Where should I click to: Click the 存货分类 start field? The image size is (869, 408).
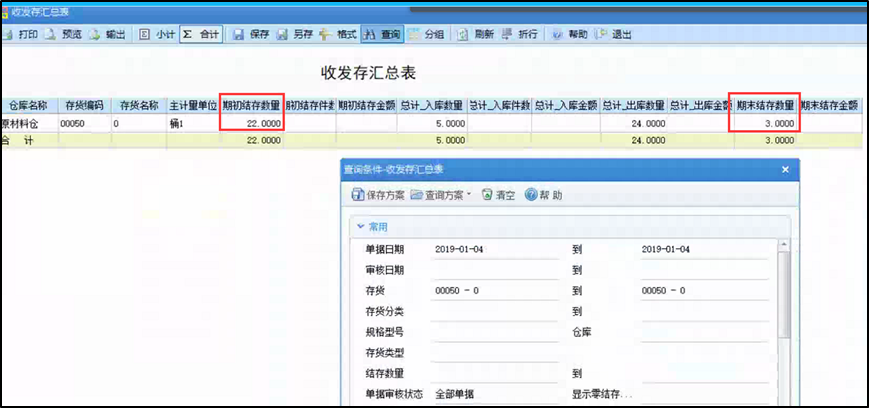[497, 312]
